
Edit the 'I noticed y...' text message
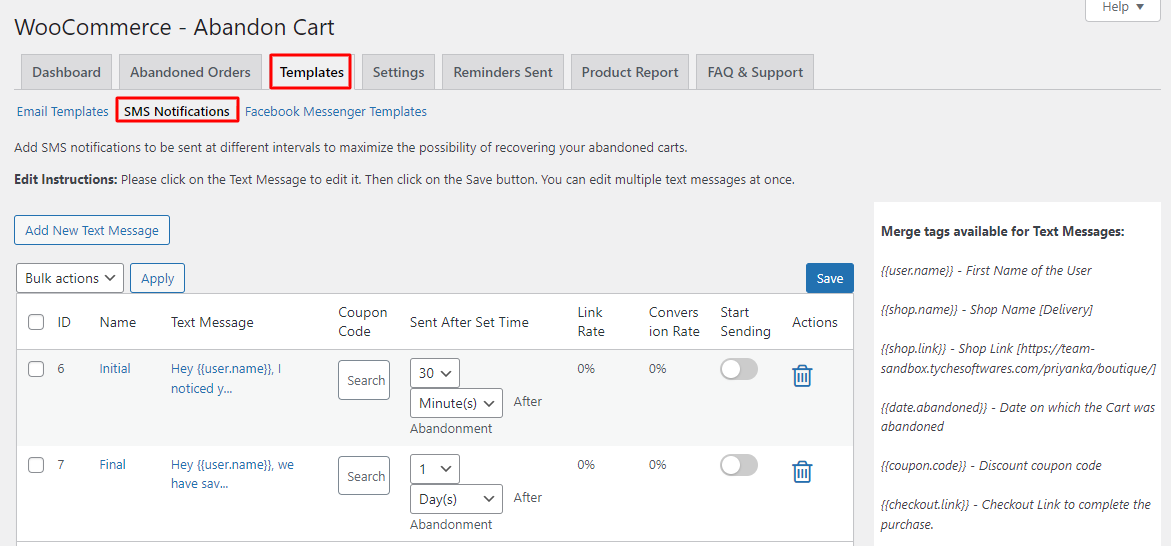click(226, 379)
